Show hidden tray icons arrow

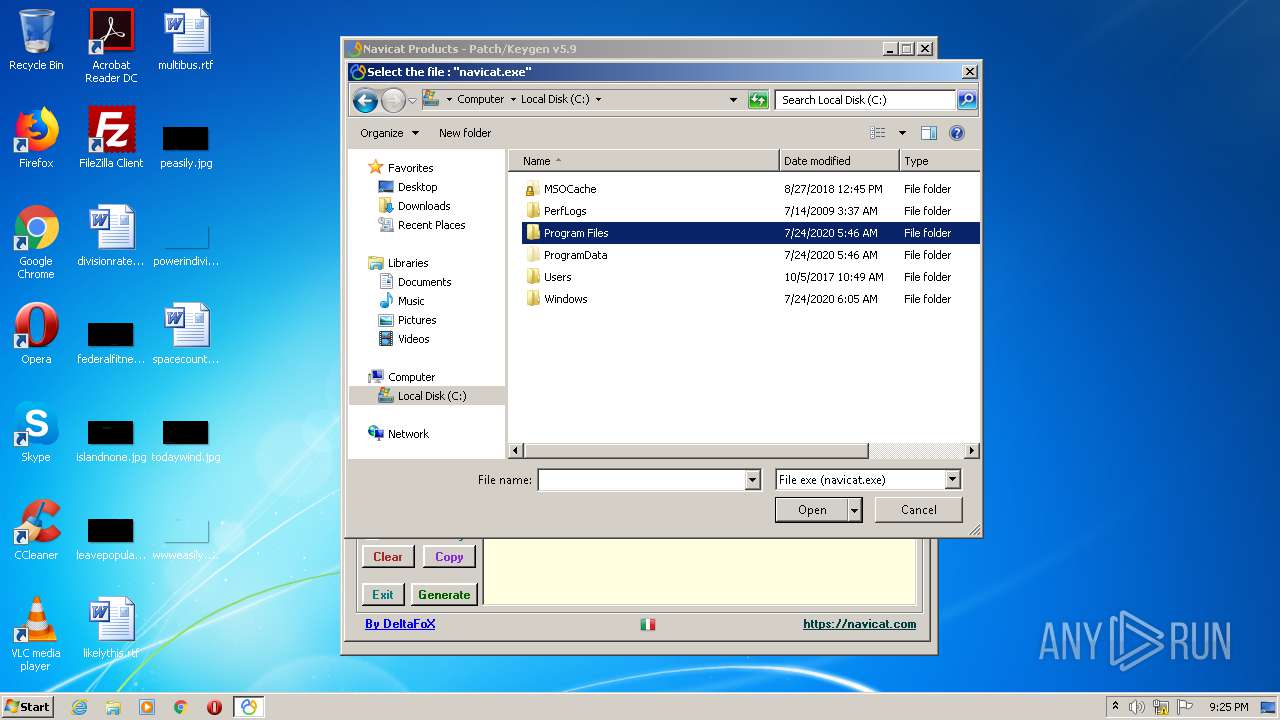click(1115, 707)
